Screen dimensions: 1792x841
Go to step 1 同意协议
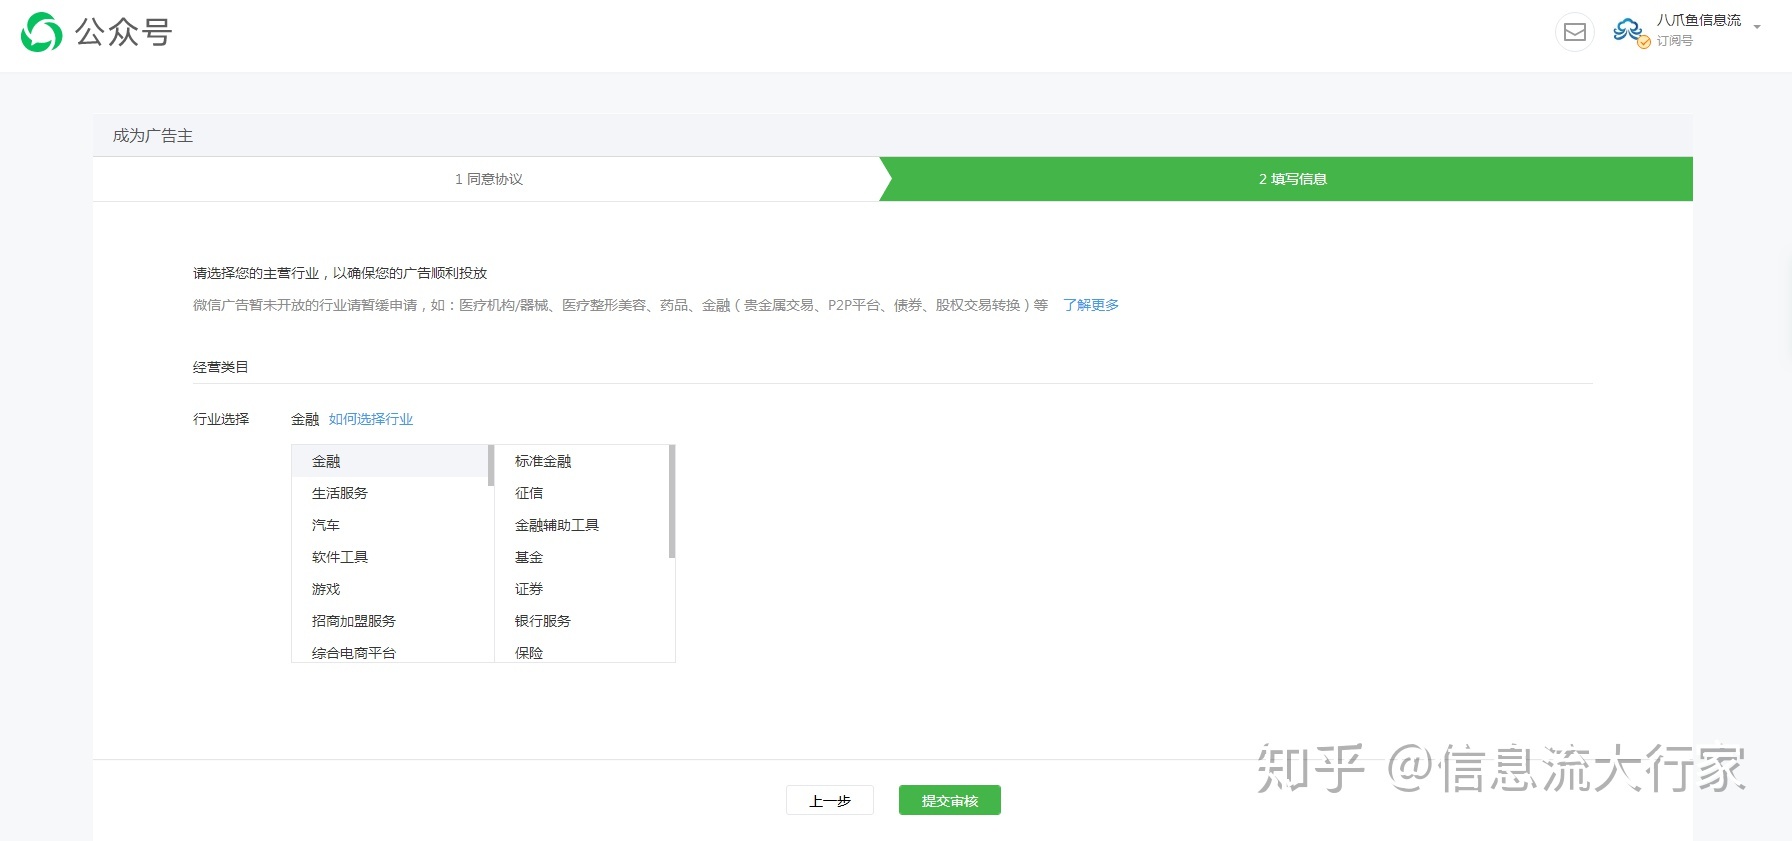pyautogui.click(x=489, y=179)
